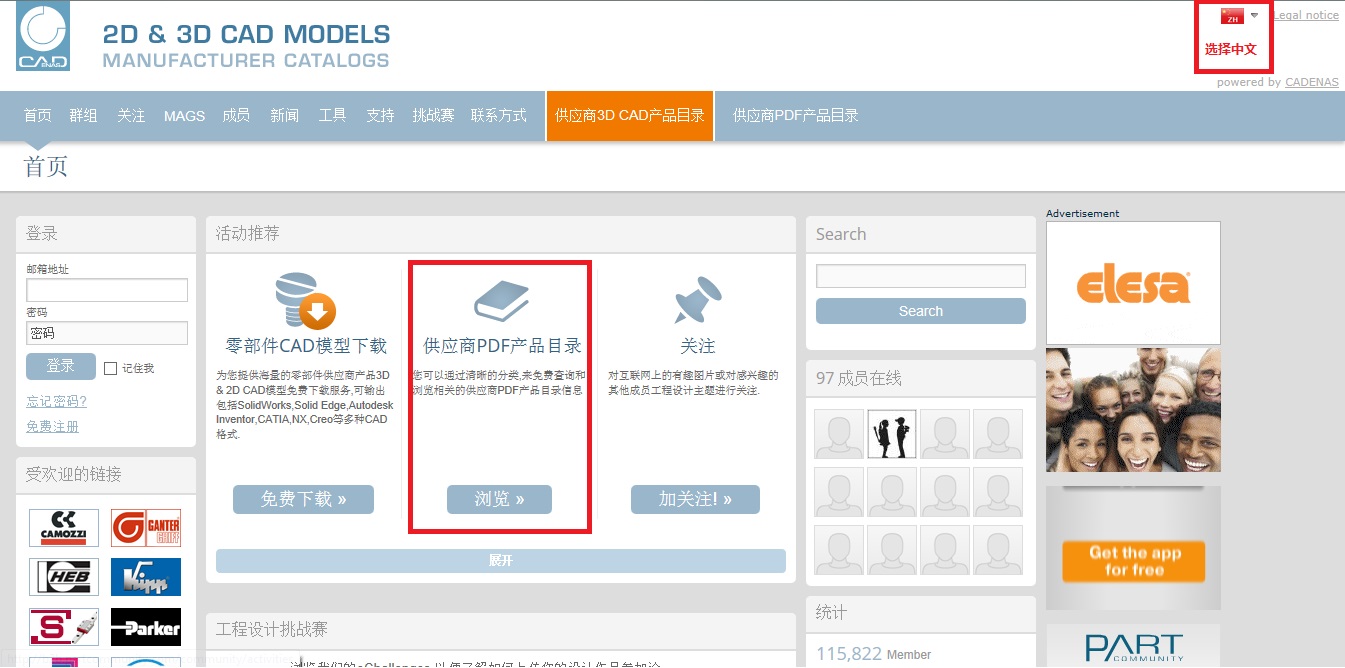Select the 供应商PDF产品目录 tab

pos(796,116)
